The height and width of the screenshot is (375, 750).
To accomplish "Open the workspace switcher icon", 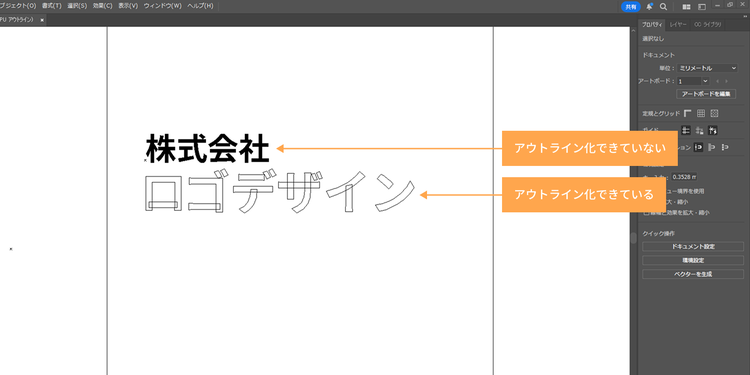I will [x=702, y=7].
